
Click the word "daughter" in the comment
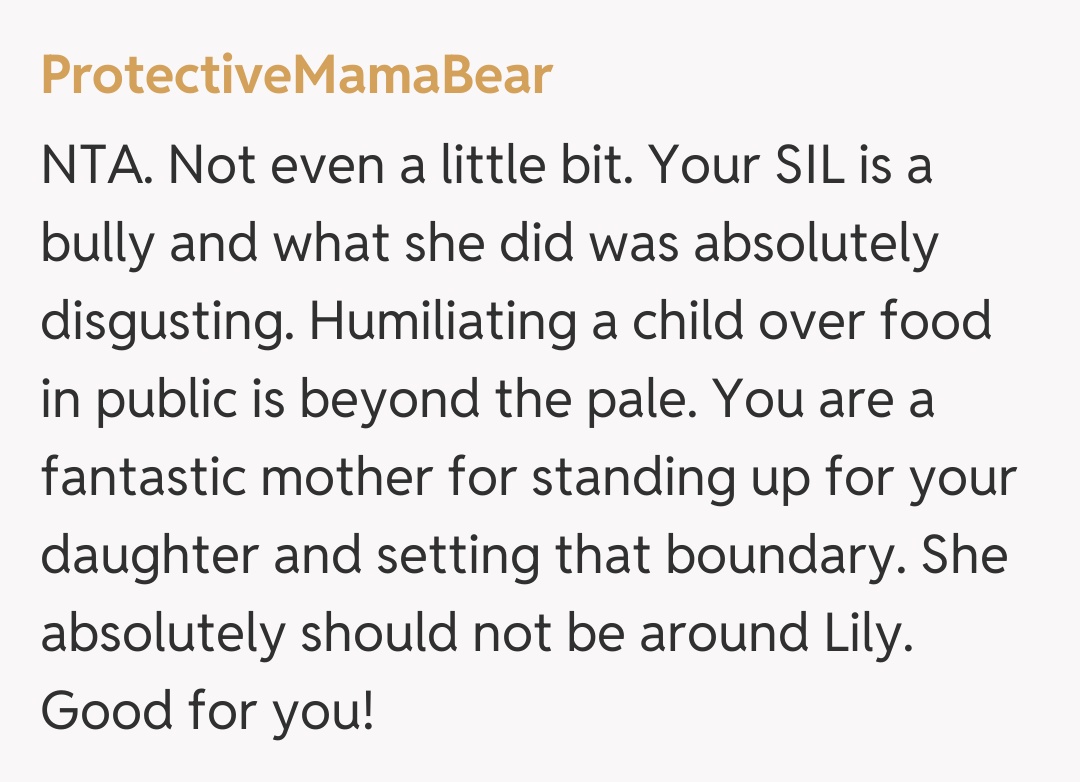tap(149, 556)
